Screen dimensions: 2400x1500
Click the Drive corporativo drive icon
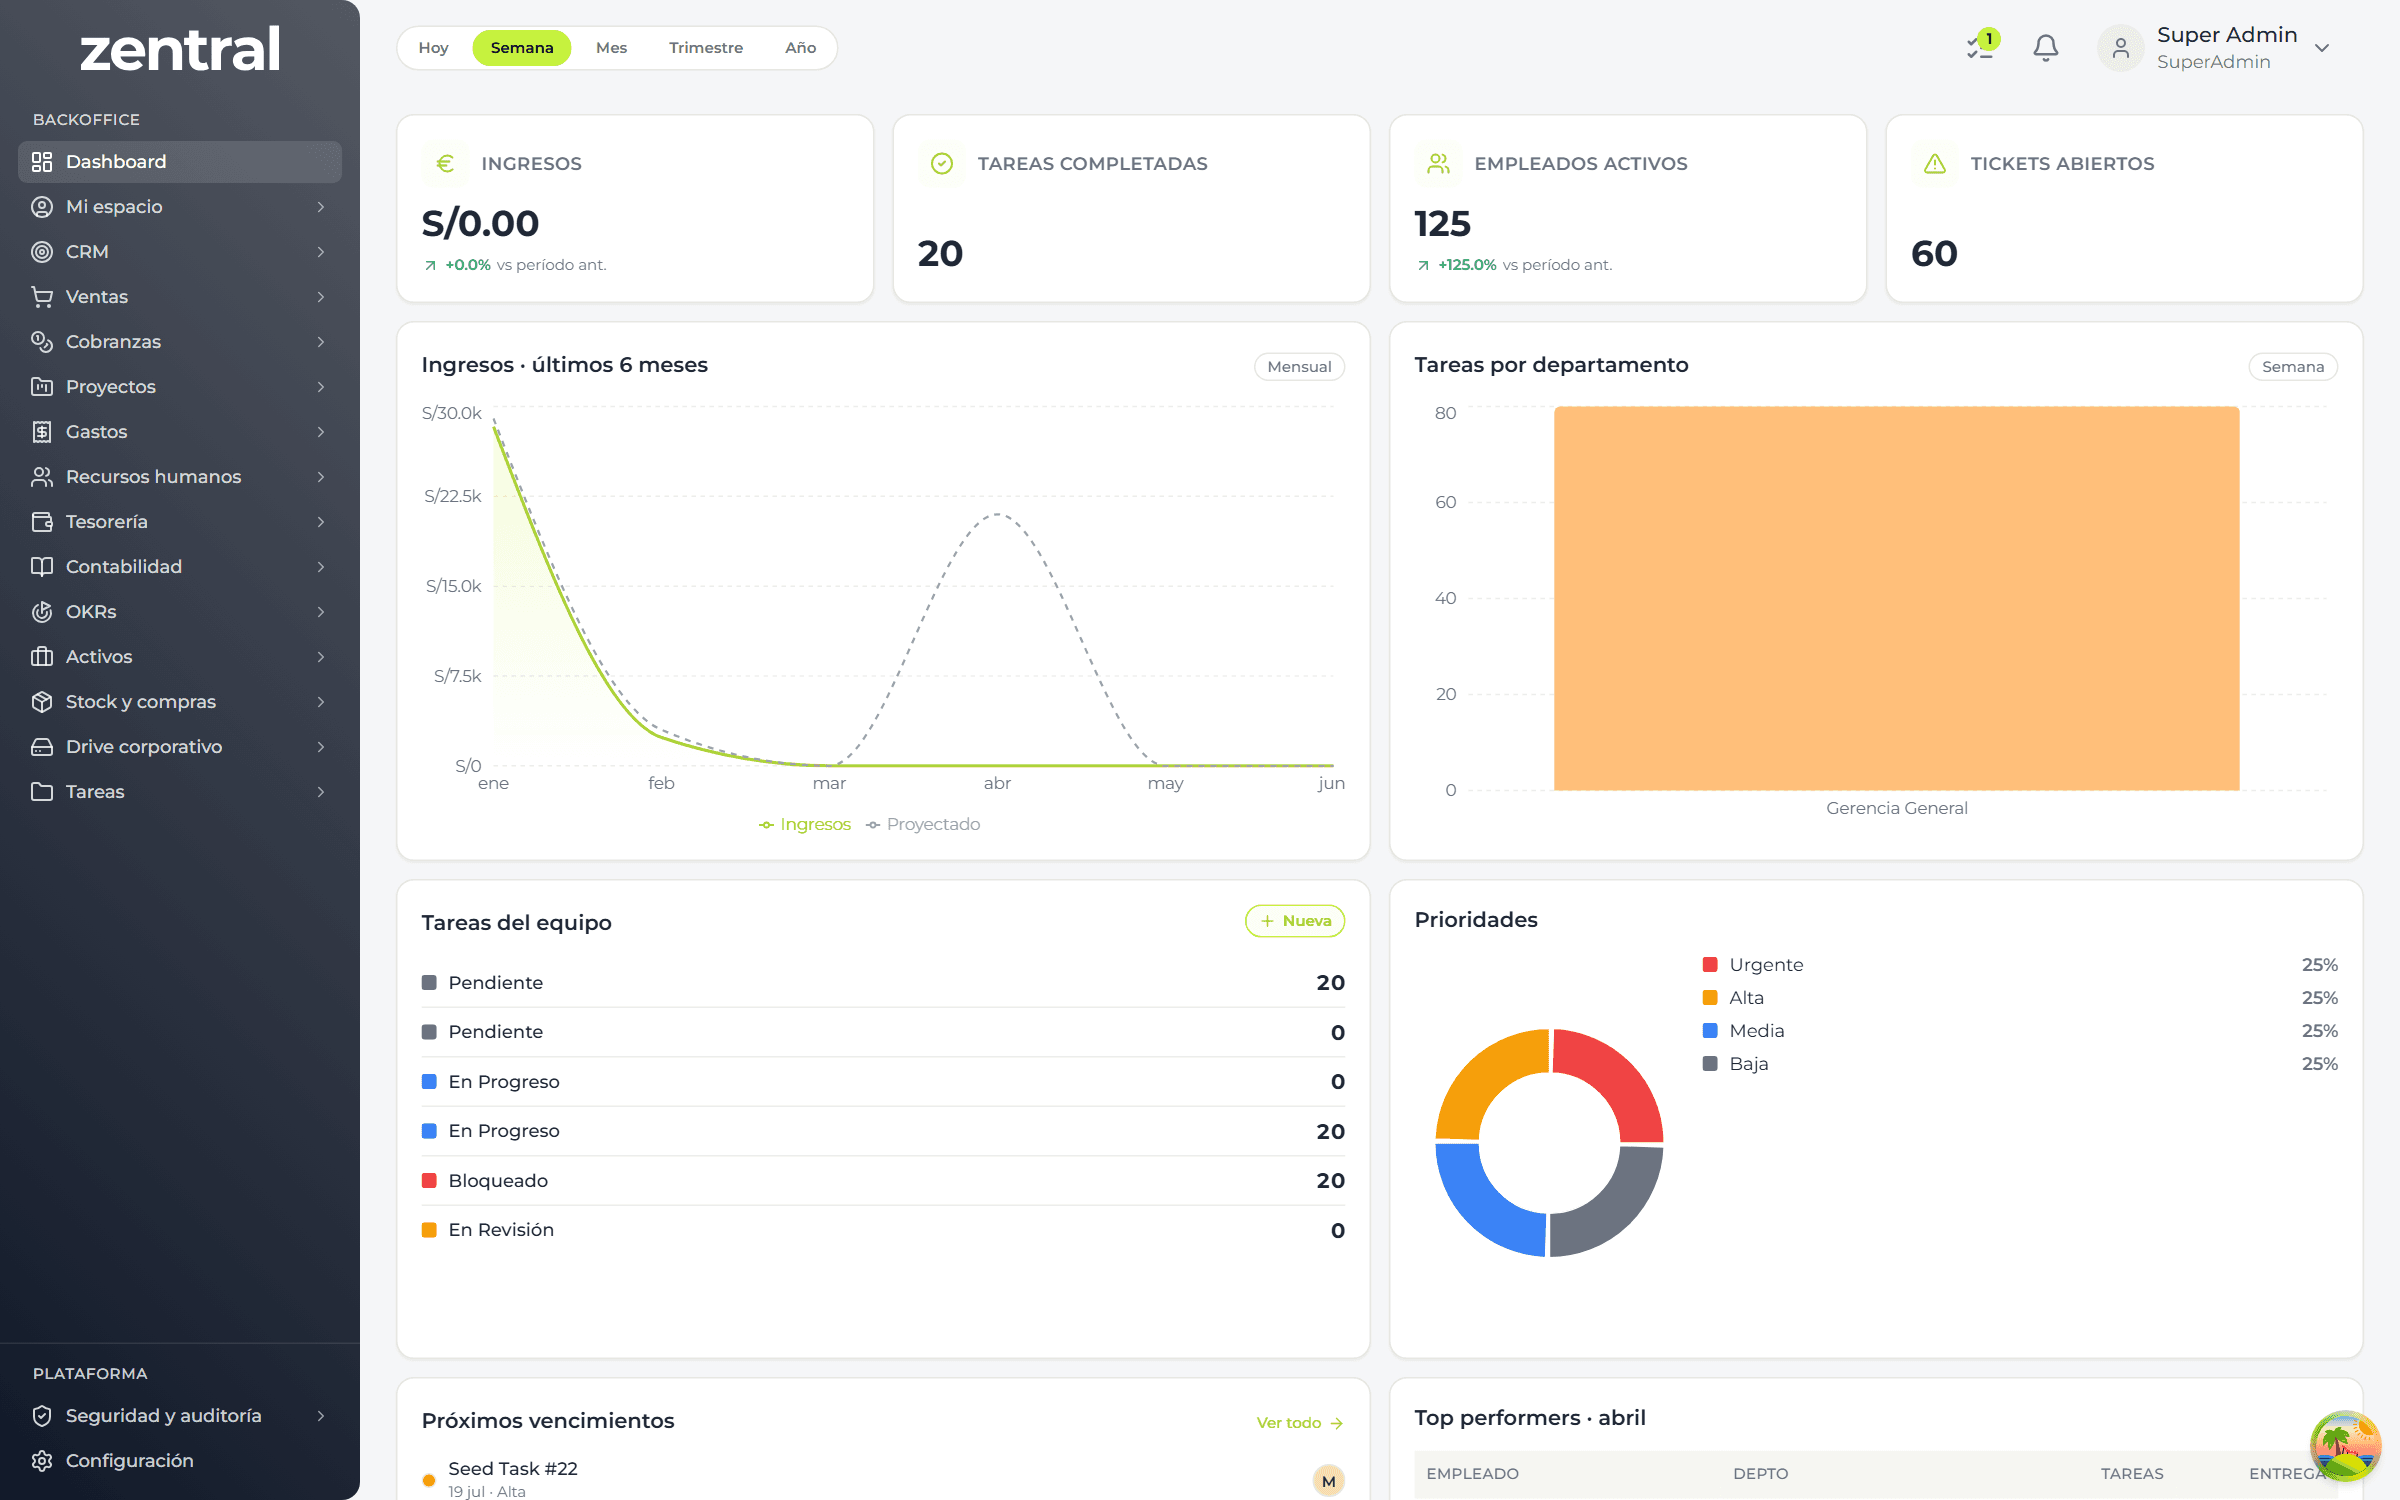[42, 747]
